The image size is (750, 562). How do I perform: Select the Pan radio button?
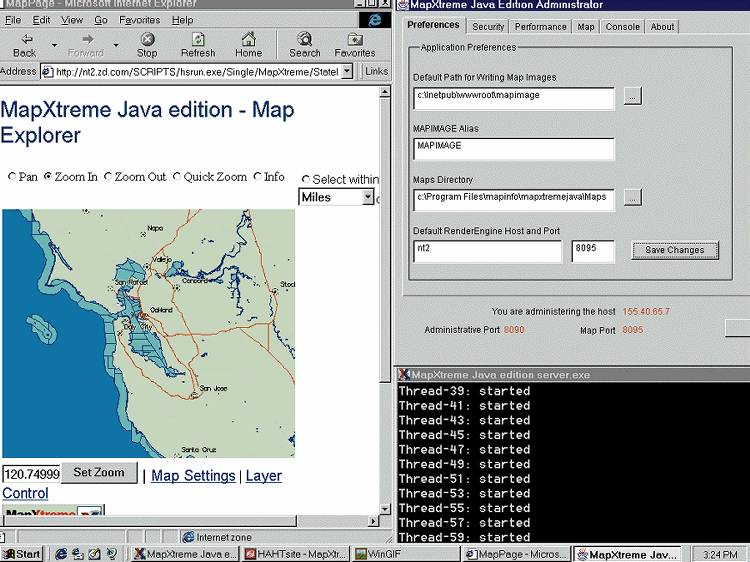coord(12,176)
